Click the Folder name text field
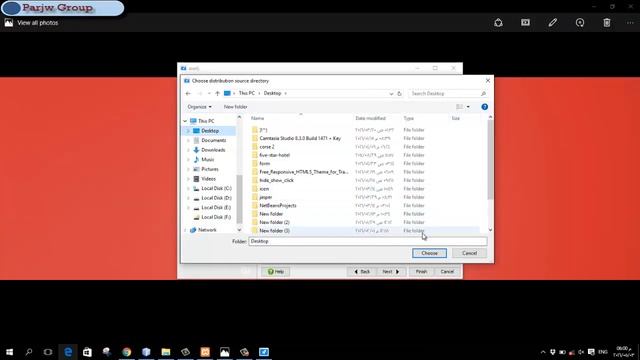640x360 pixels. (x=368, y=242)
